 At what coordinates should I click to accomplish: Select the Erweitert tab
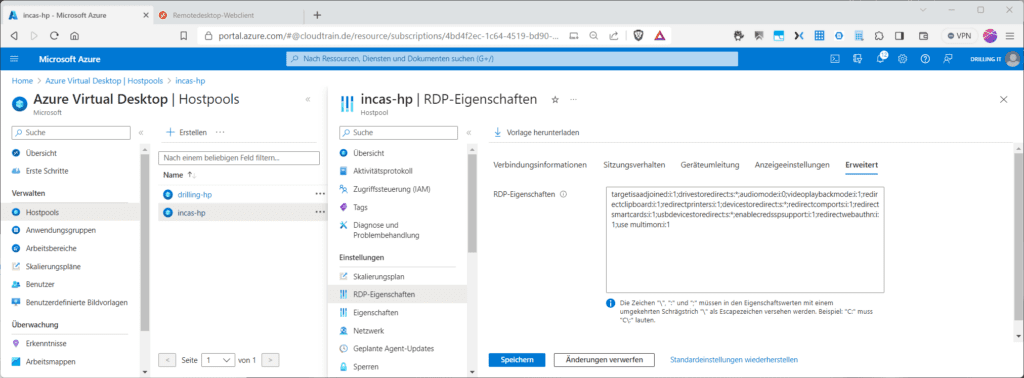(x=861, y=165)
